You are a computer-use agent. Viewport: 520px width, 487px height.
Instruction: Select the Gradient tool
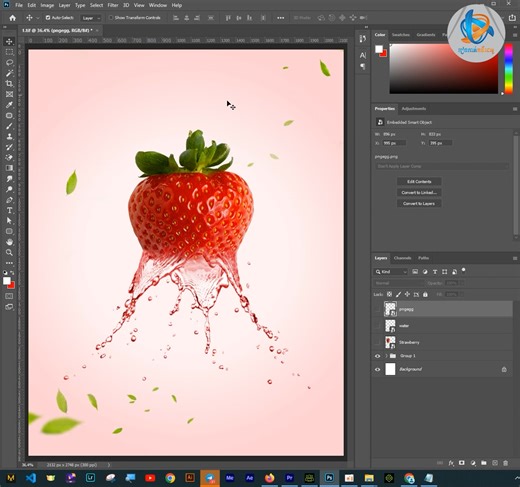click(9, 168)
